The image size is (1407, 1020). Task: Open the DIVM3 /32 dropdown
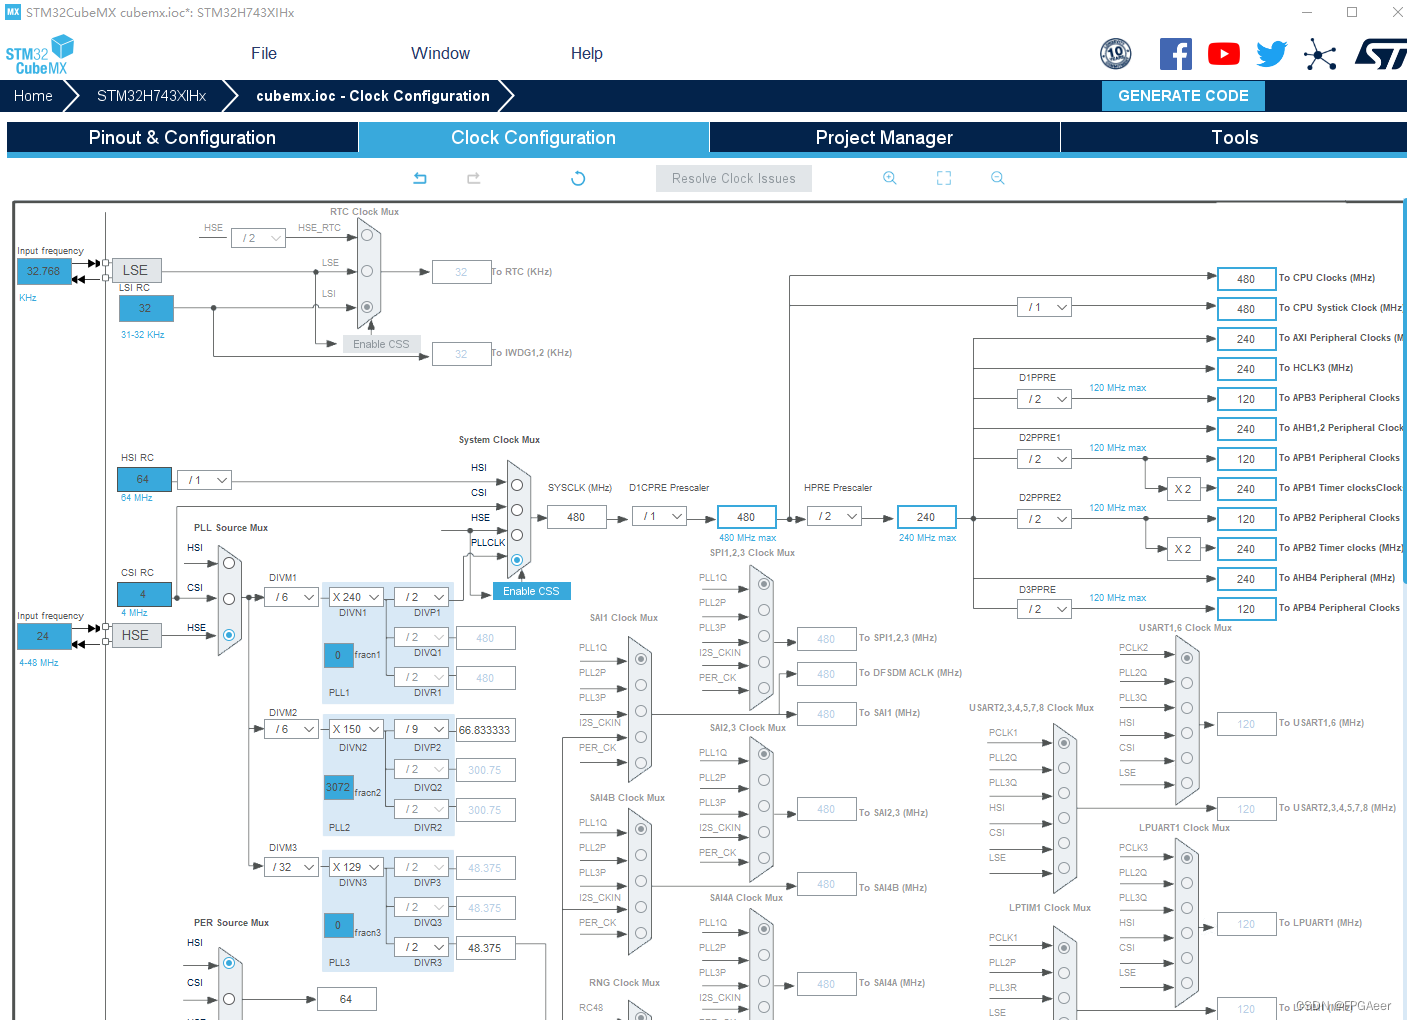291,867
